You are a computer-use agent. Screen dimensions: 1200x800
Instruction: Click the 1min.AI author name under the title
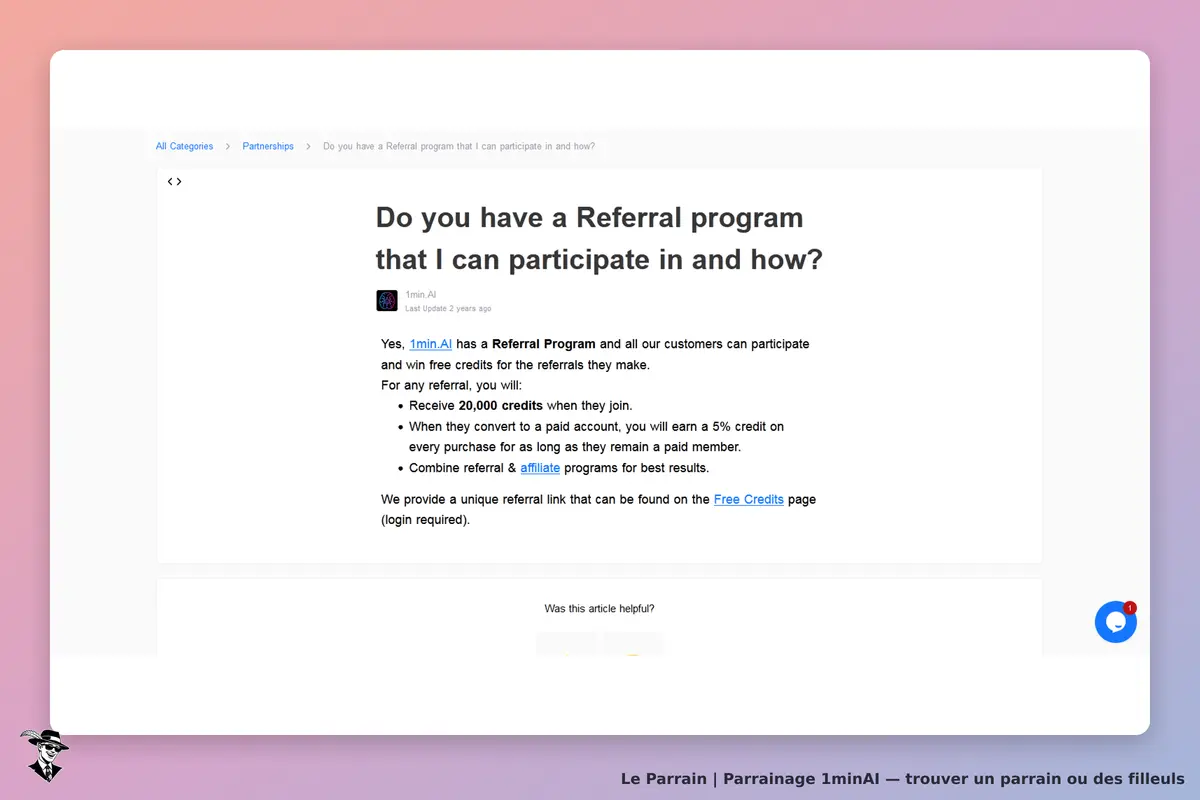click(421, 295)
